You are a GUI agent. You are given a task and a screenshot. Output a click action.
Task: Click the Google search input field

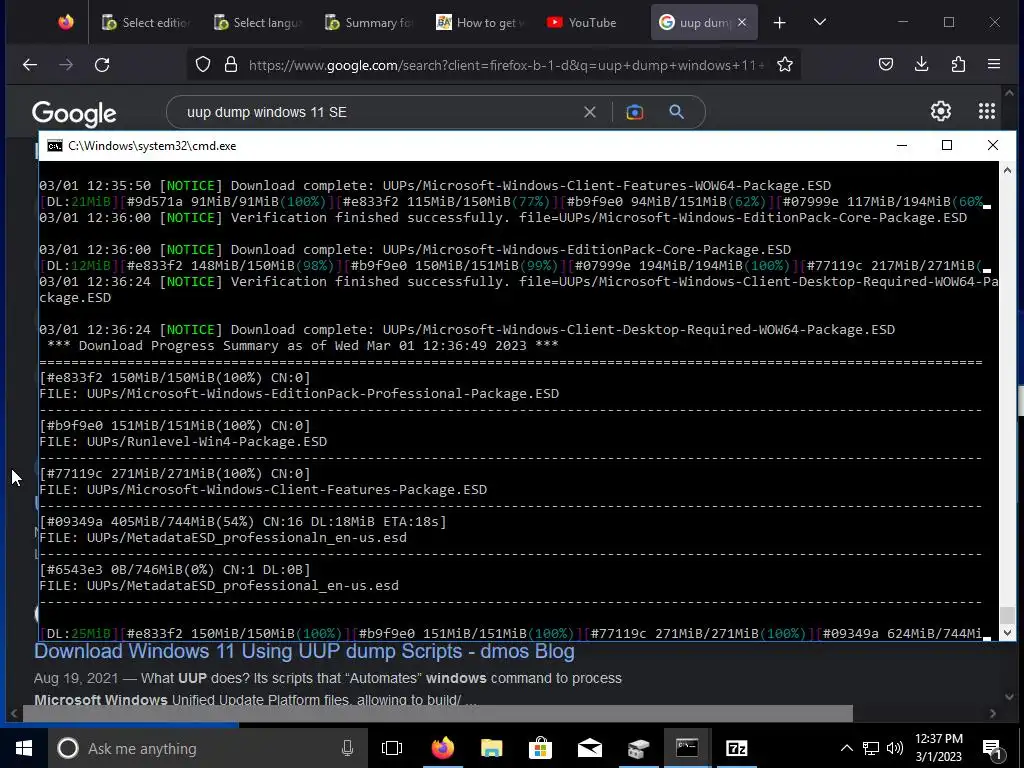point(379,112)
